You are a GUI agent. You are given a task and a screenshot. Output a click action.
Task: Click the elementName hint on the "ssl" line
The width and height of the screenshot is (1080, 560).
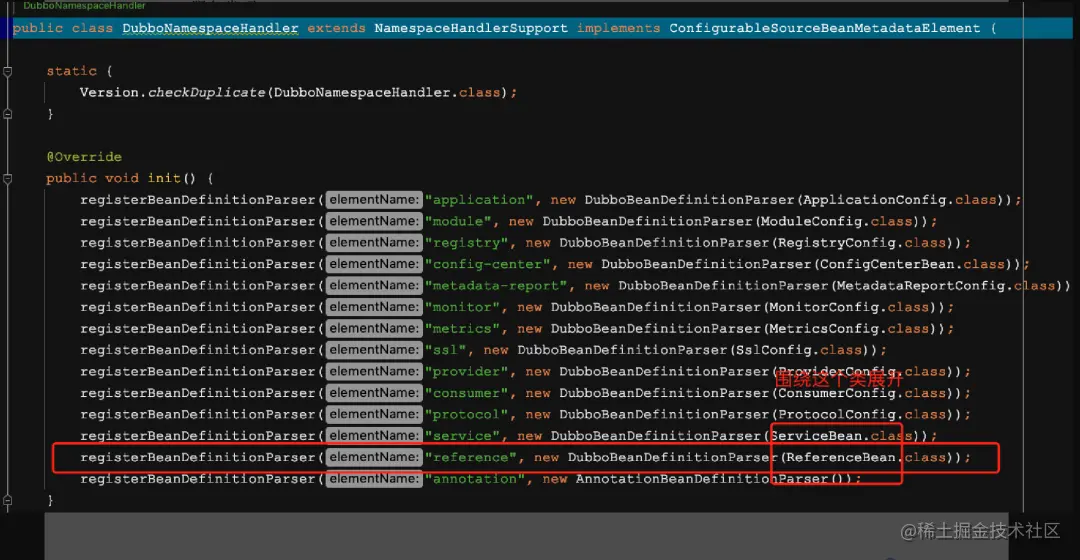coord(373,350)
